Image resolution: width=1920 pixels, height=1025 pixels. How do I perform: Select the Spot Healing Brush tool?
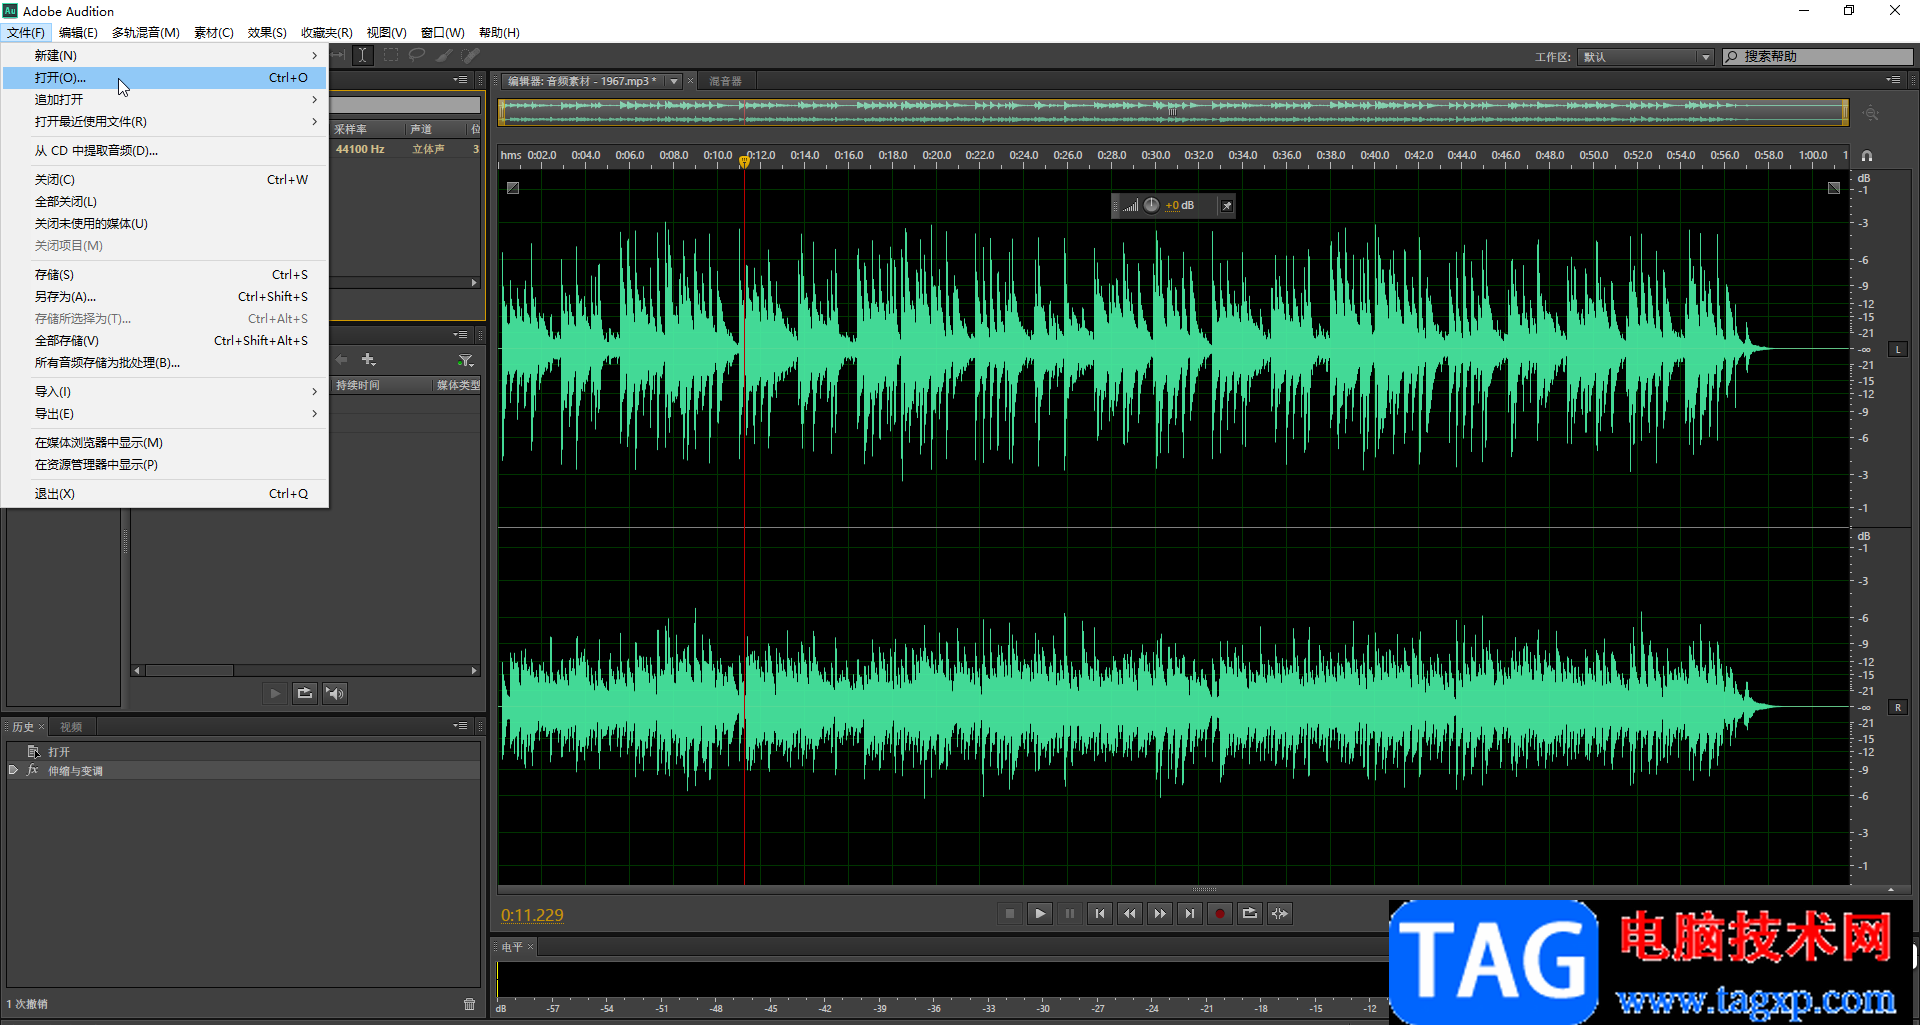coord(470,56)
